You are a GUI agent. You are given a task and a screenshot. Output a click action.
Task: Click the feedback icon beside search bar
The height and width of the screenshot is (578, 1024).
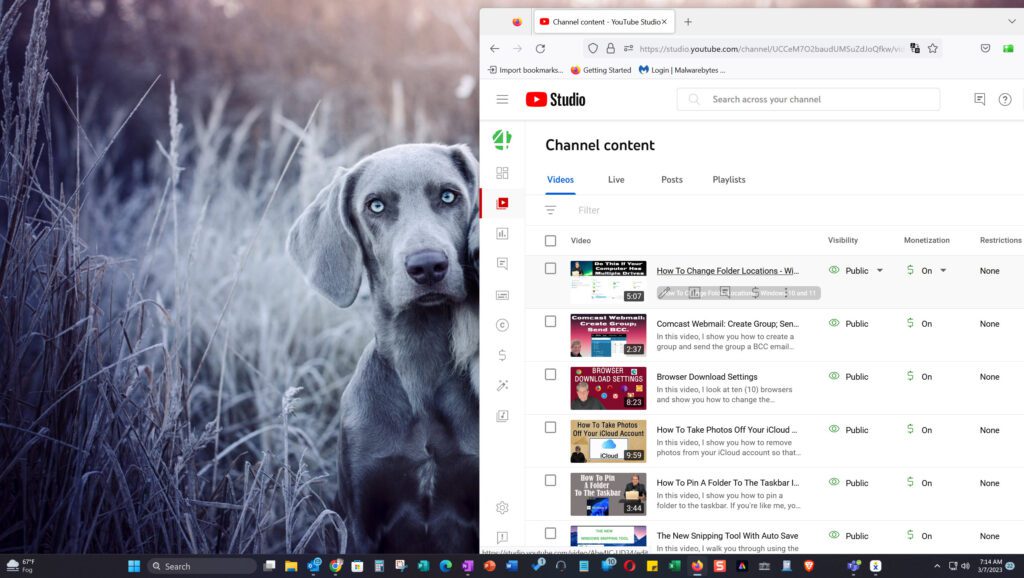980,99
